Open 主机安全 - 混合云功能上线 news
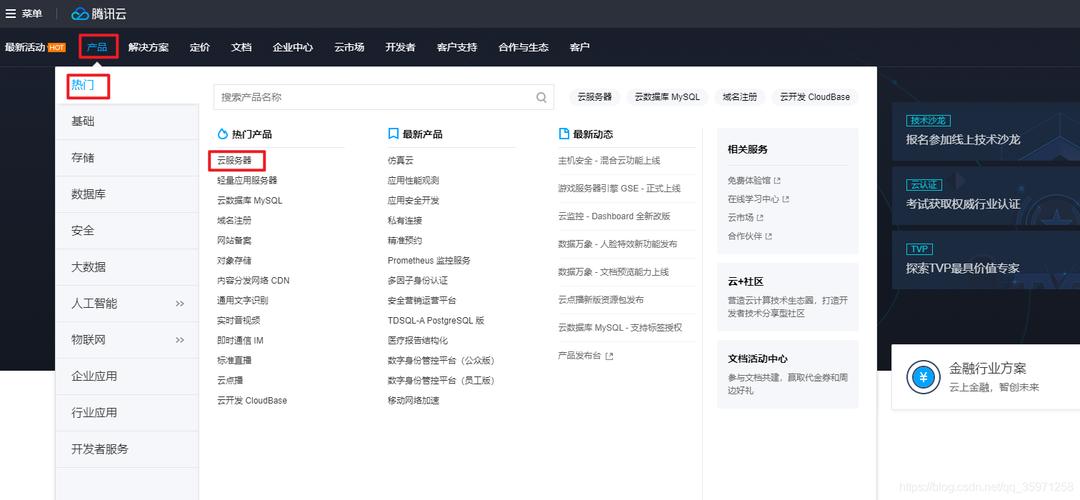This screenshot has width=1080, height=500. (610, 160)
